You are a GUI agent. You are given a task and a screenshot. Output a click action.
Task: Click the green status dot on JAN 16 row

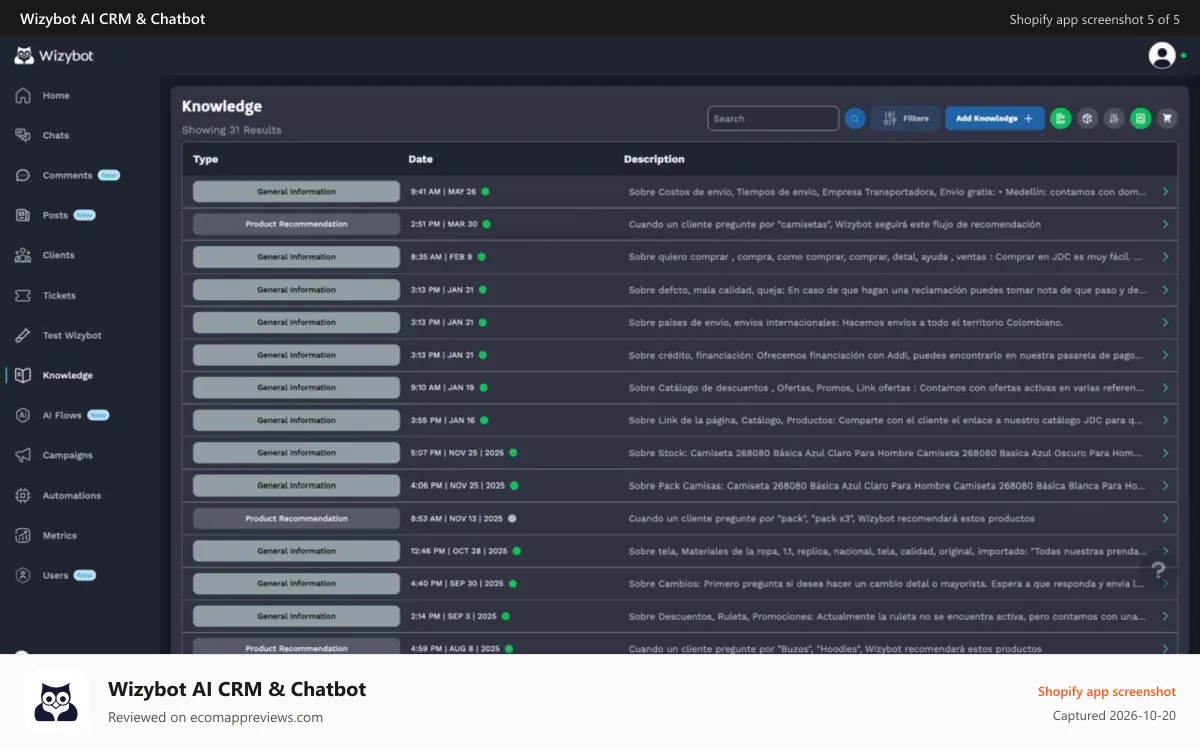pos(485,420)
